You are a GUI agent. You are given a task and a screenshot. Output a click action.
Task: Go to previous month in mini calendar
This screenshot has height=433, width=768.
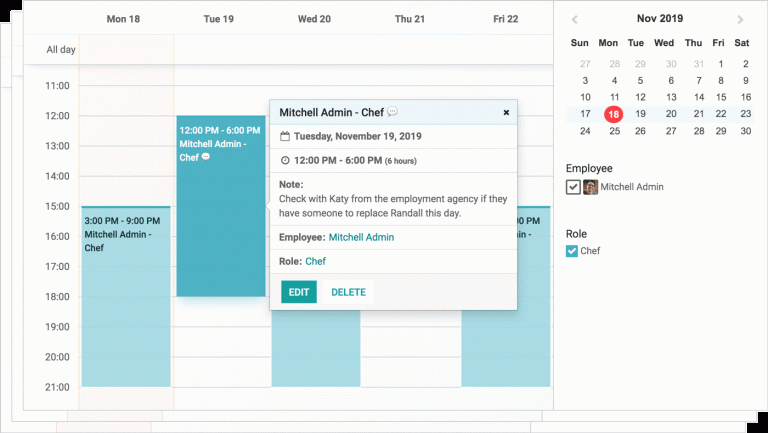pos(575,19)
